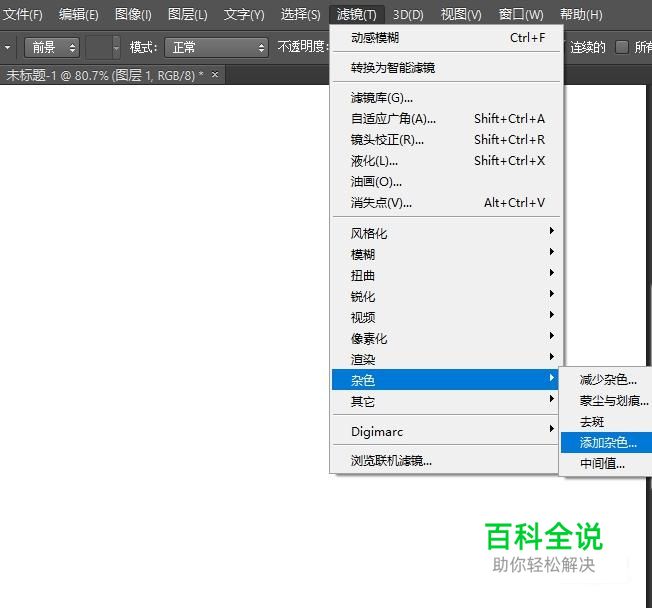Image resolution: width=652 pixels, height=608 pixels.
Task: Expand the 像素化 submenu
Action: coord(447,339)
